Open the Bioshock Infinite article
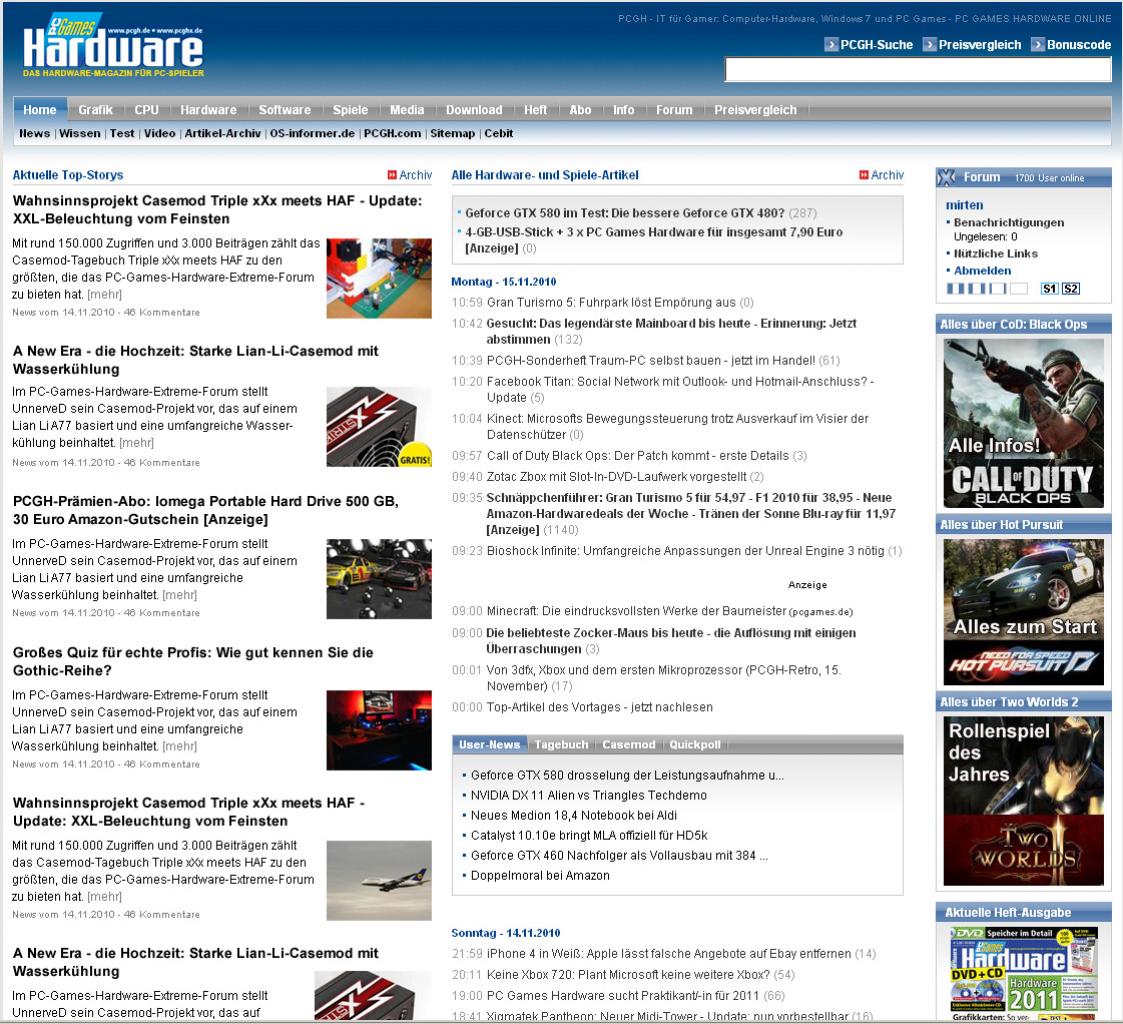The width and height of the screenshot is (1123, 1024). pyautogui.click(x=685, y=551)
